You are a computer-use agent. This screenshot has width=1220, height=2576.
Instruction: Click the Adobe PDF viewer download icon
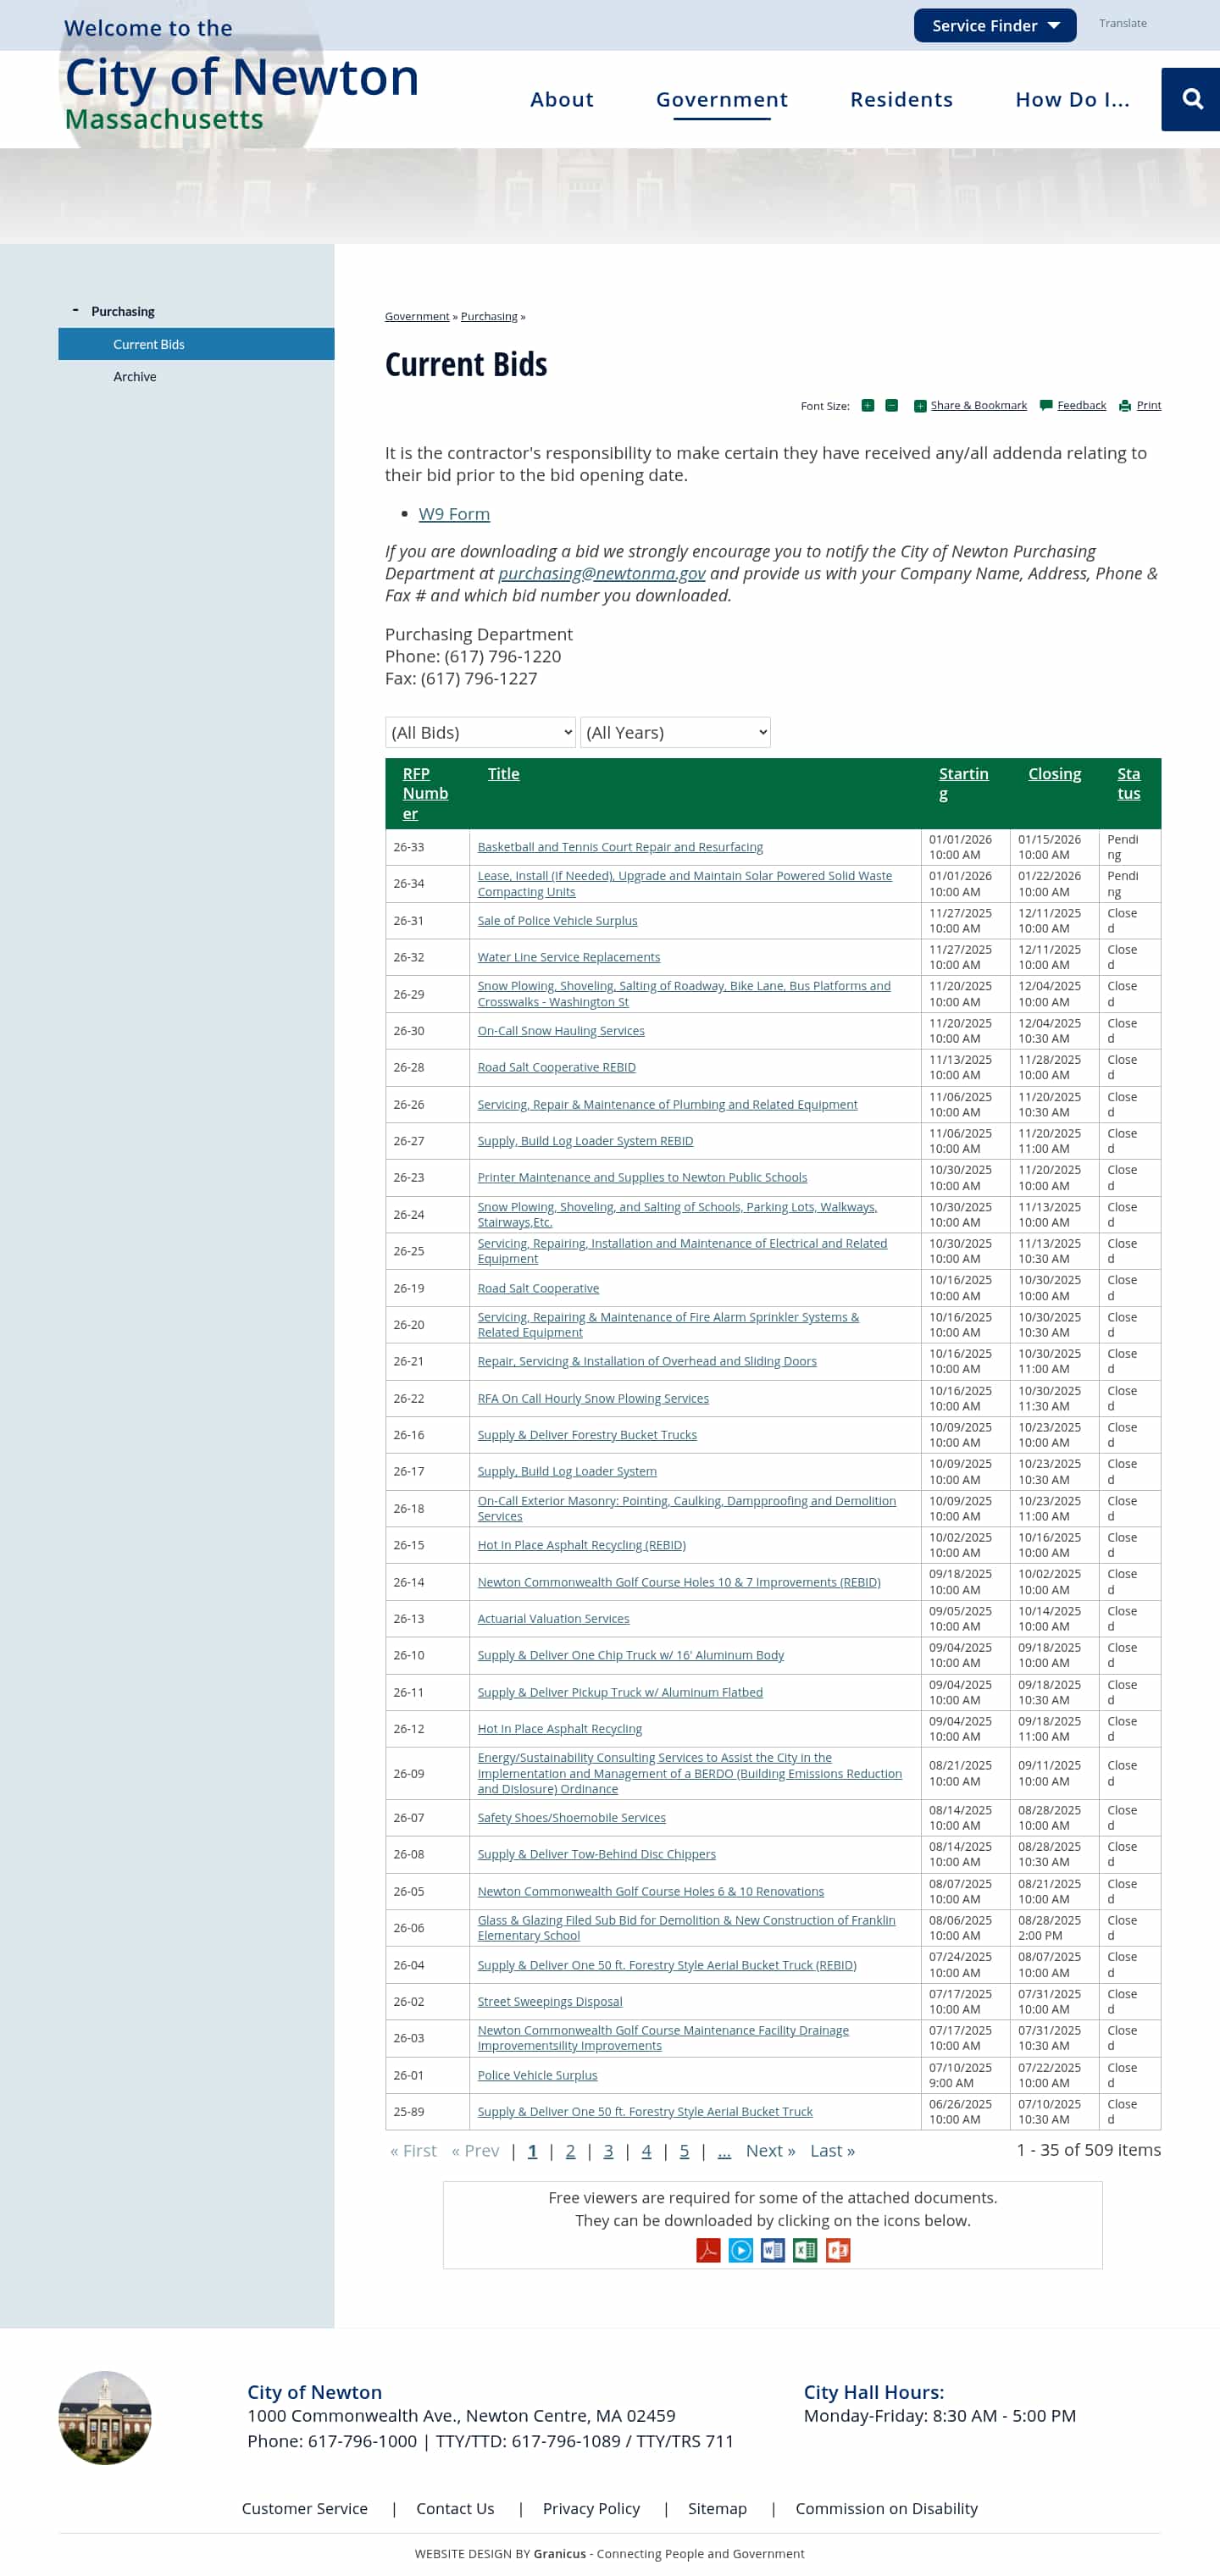pyautogui.click(x=708, y=2250)
